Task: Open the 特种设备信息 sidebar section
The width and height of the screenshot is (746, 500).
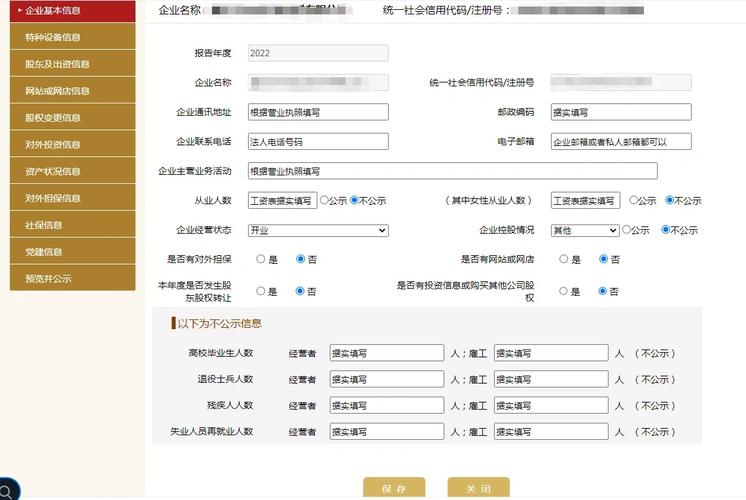Action: [72, 37]
